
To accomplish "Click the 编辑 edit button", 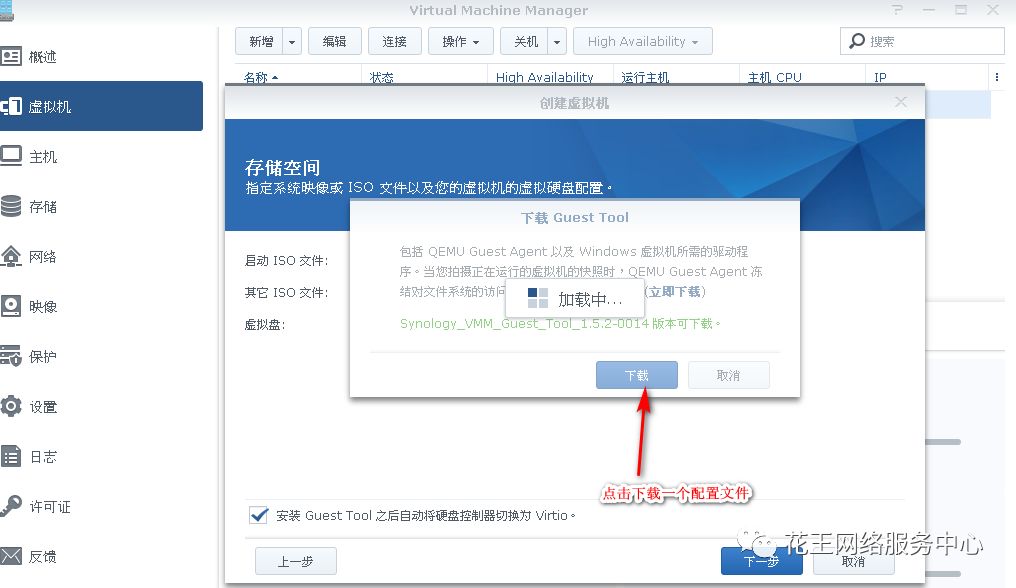I will tap(334, 41).
